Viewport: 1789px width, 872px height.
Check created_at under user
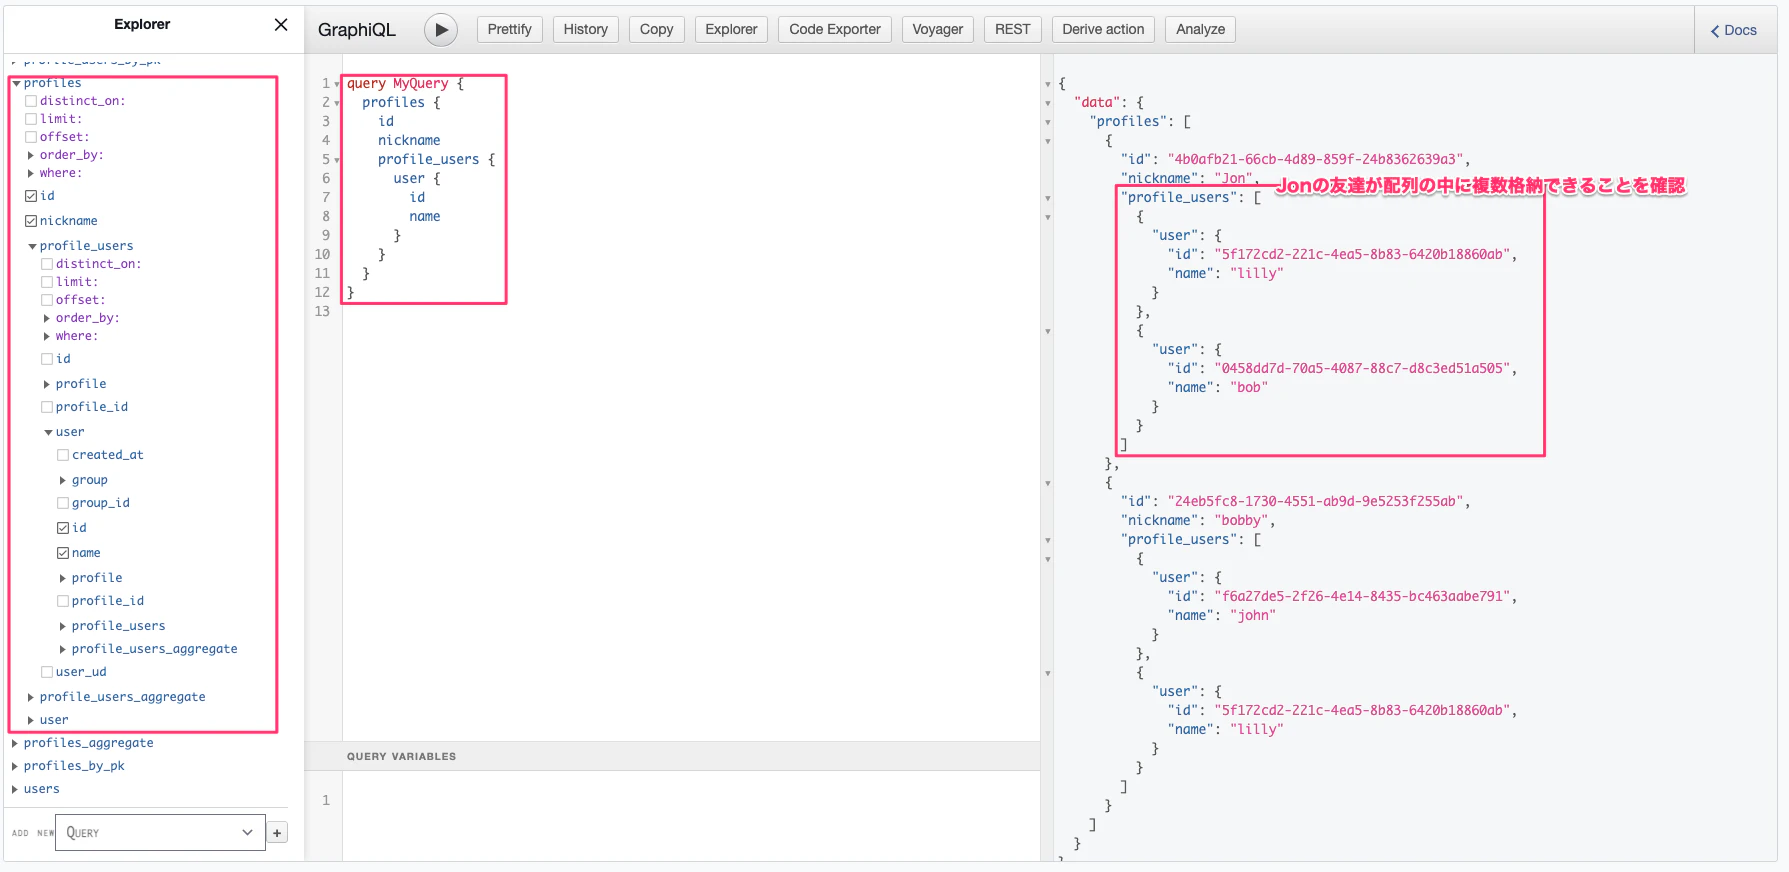tap(63, 455)
